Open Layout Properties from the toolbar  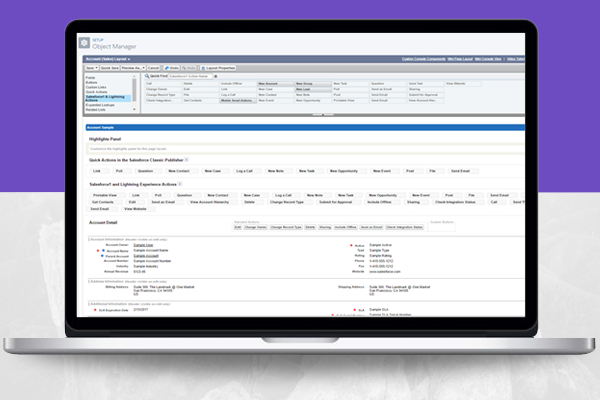(x=218, y=68)
